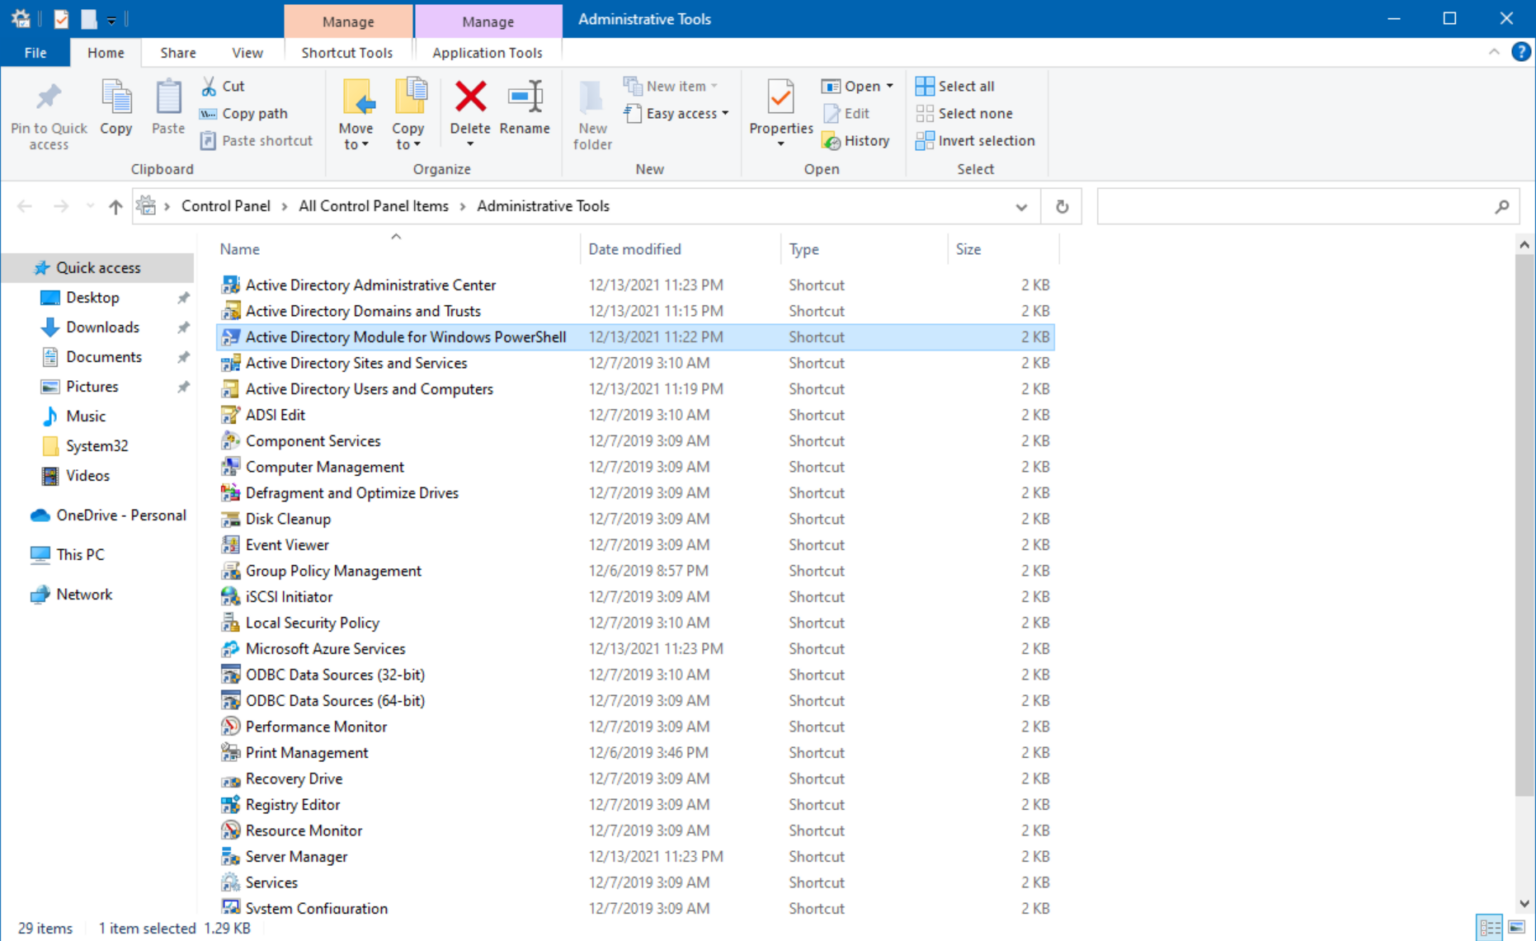Expand the Open dropdown
1536x941 pixels.
pyautogui.click(x=886, y=86)
